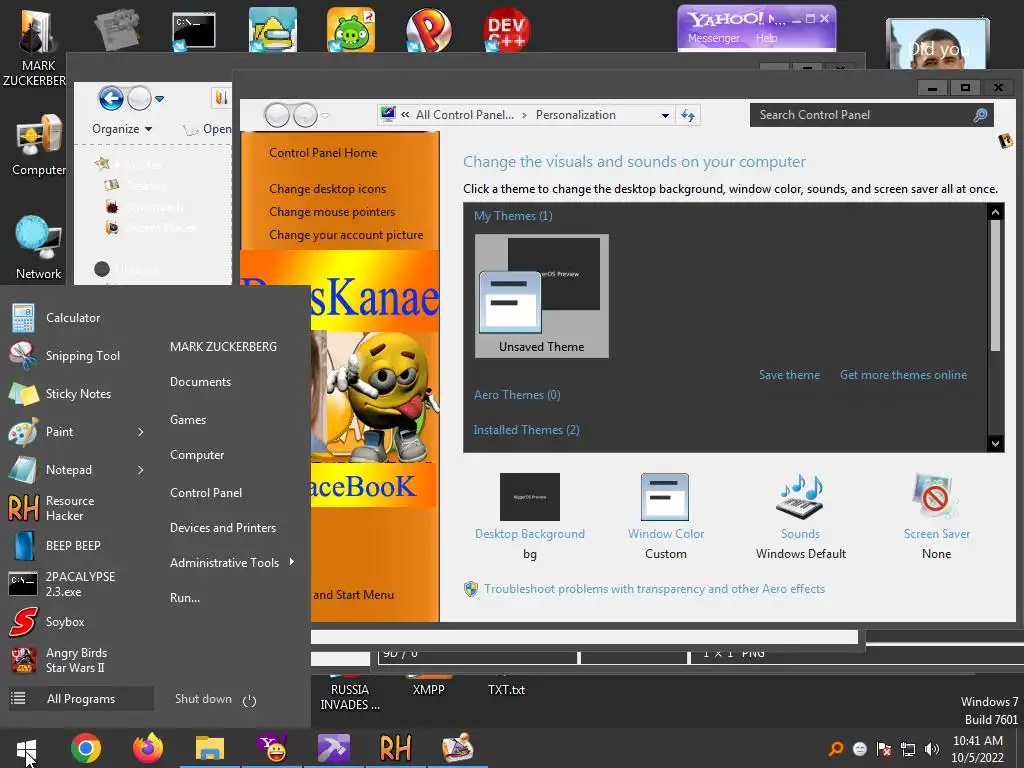Open All Programs list
Viewport: 1024px width, 768px height.
click(81, 699)
